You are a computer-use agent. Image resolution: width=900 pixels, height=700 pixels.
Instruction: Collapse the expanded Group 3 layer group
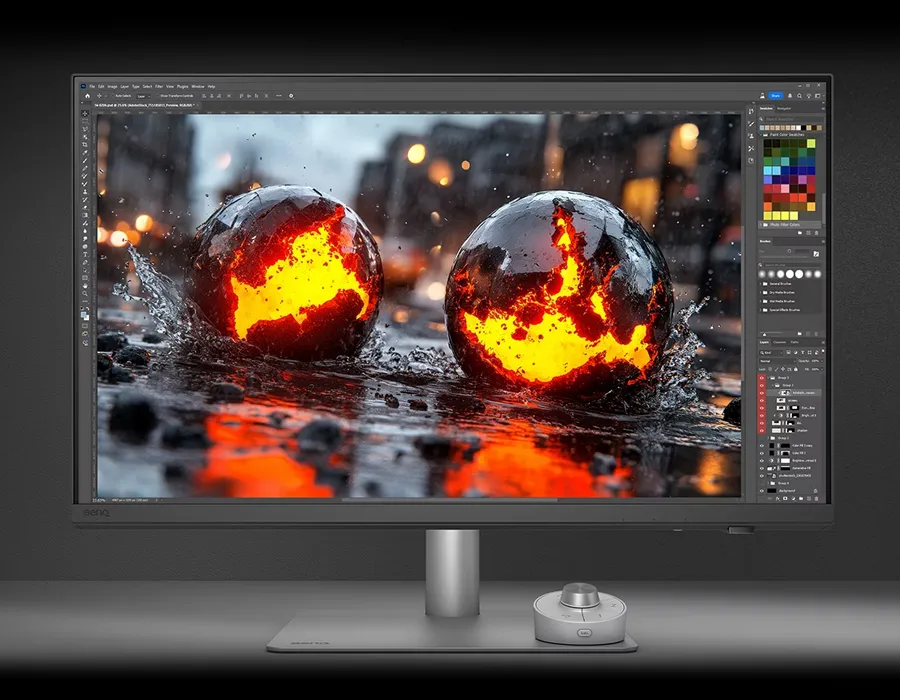[x=770, y=377]
